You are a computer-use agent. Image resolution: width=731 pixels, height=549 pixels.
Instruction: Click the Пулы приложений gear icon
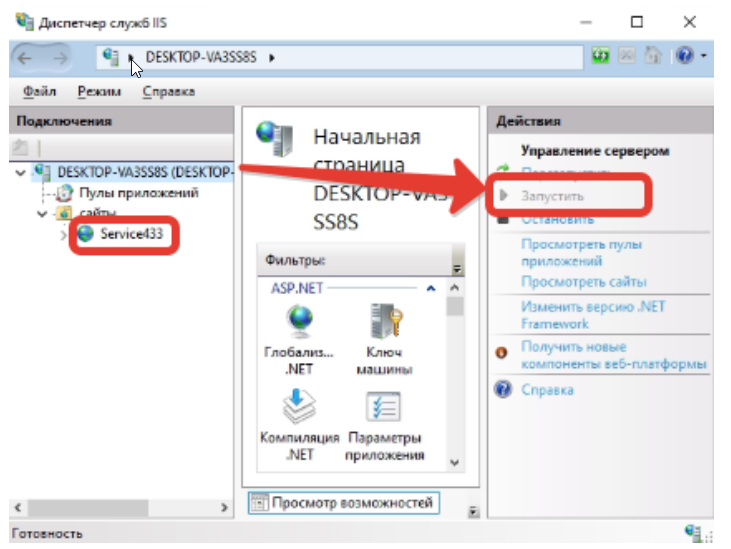pyautogui.click(x=65, y=193)
